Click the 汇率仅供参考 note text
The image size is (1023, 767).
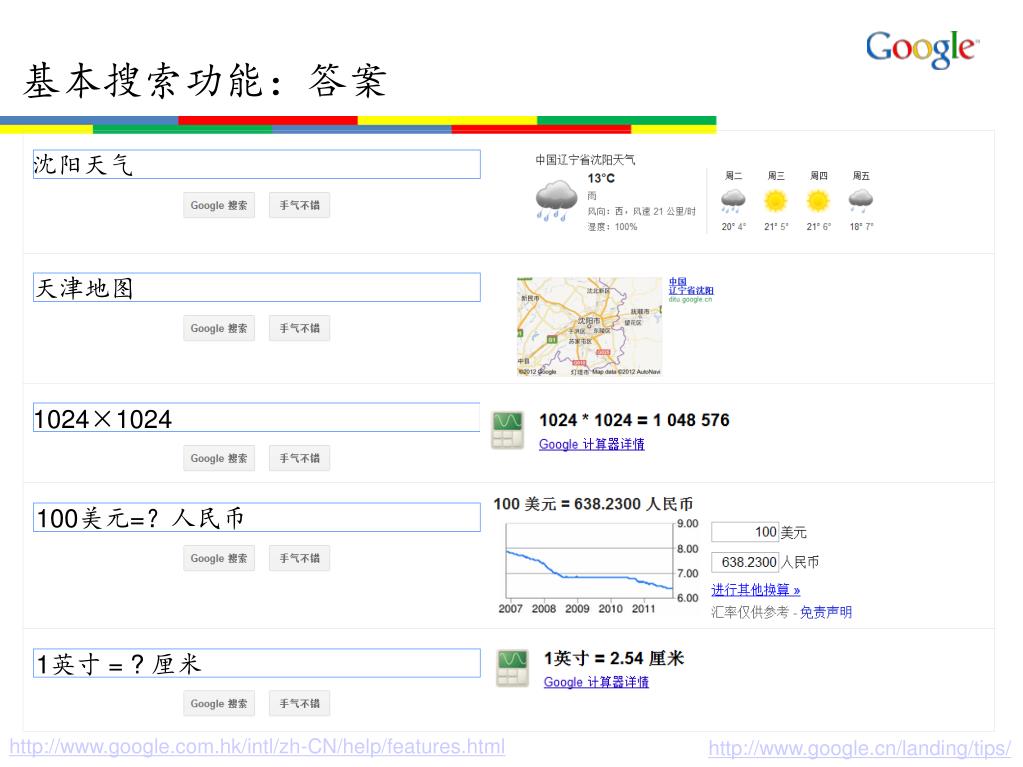750,612
